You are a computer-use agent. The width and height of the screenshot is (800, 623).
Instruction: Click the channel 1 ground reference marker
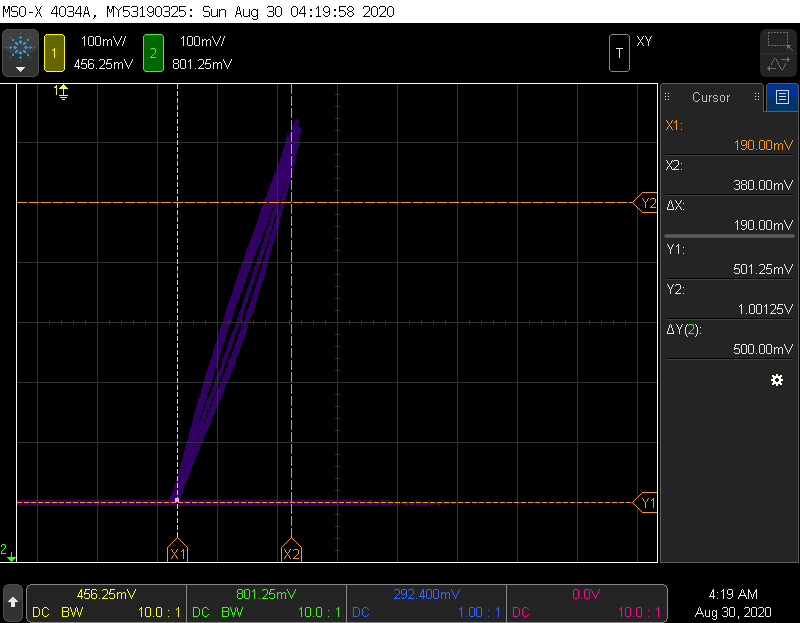click(x=62, y=92)
